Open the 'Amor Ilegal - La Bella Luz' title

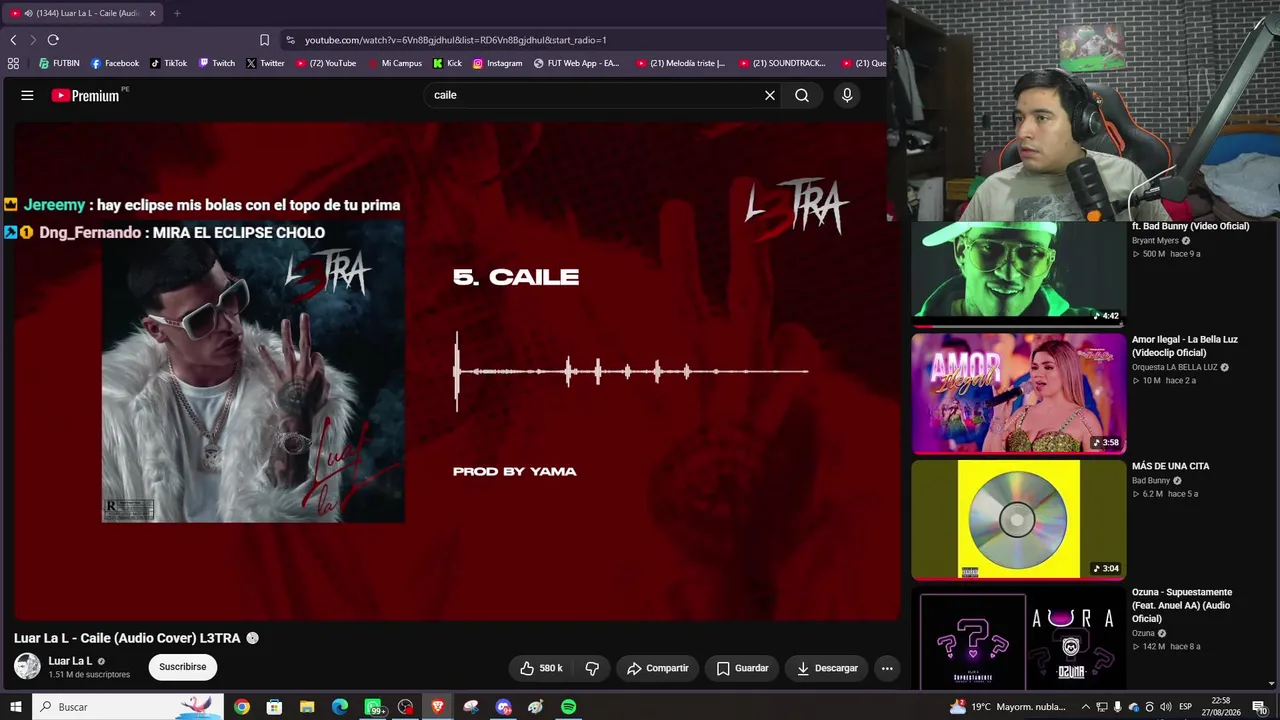[1185, 346]
